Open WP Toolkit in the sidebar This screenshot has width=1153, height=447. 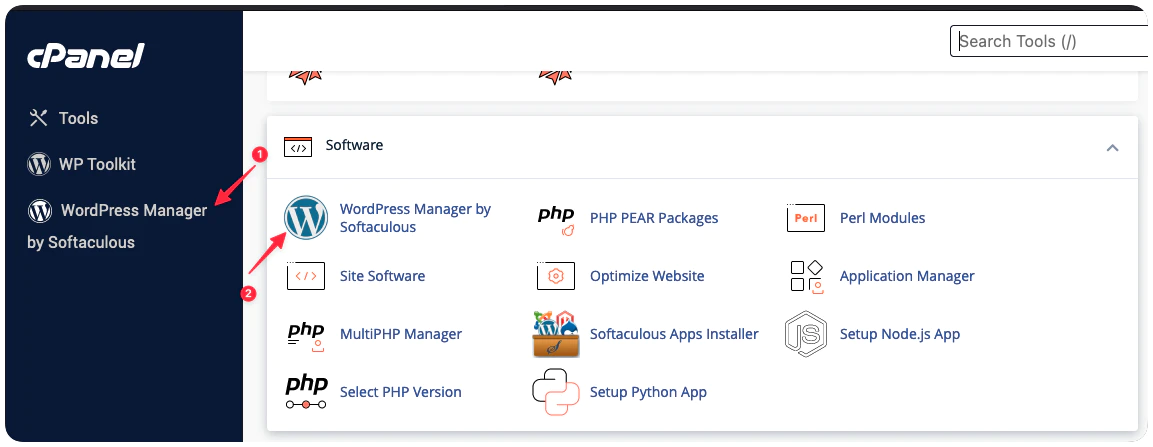(x=96, y=164)
